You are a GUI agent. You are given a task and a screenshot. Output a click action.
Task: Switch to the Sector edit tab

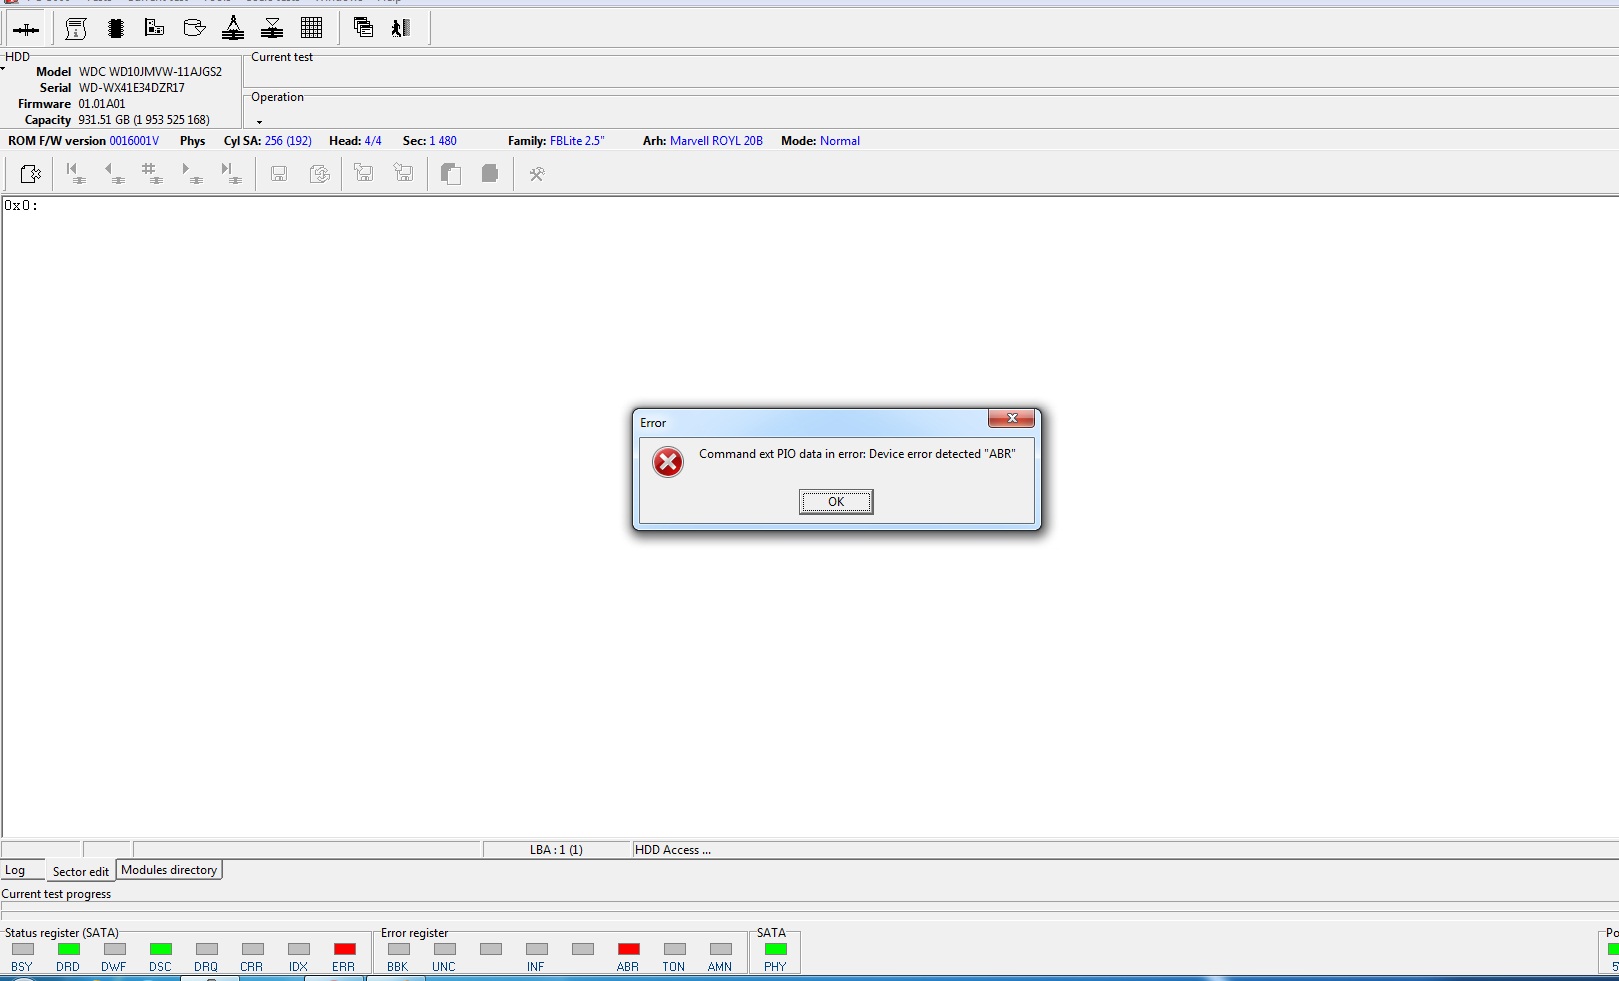80,871
